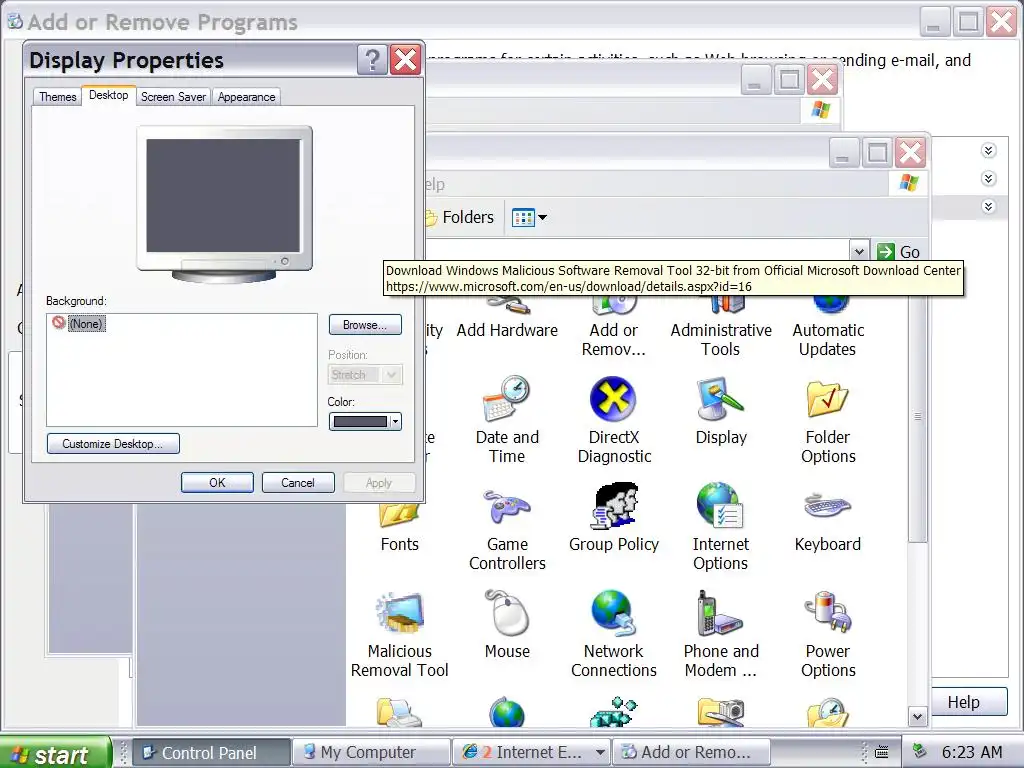Screen dimensions: 1024x768
Task: Click the green Go button
Action: click(x=899, y=251)
